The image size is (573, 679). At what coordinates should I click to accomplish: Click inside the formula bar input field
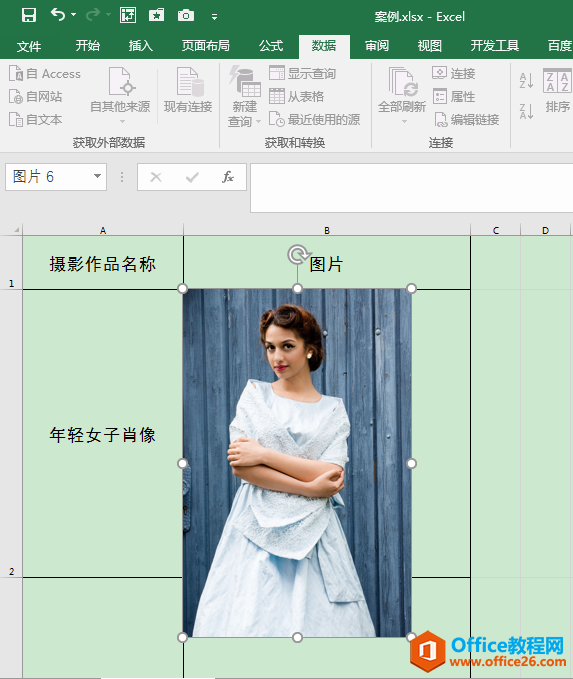411,188
